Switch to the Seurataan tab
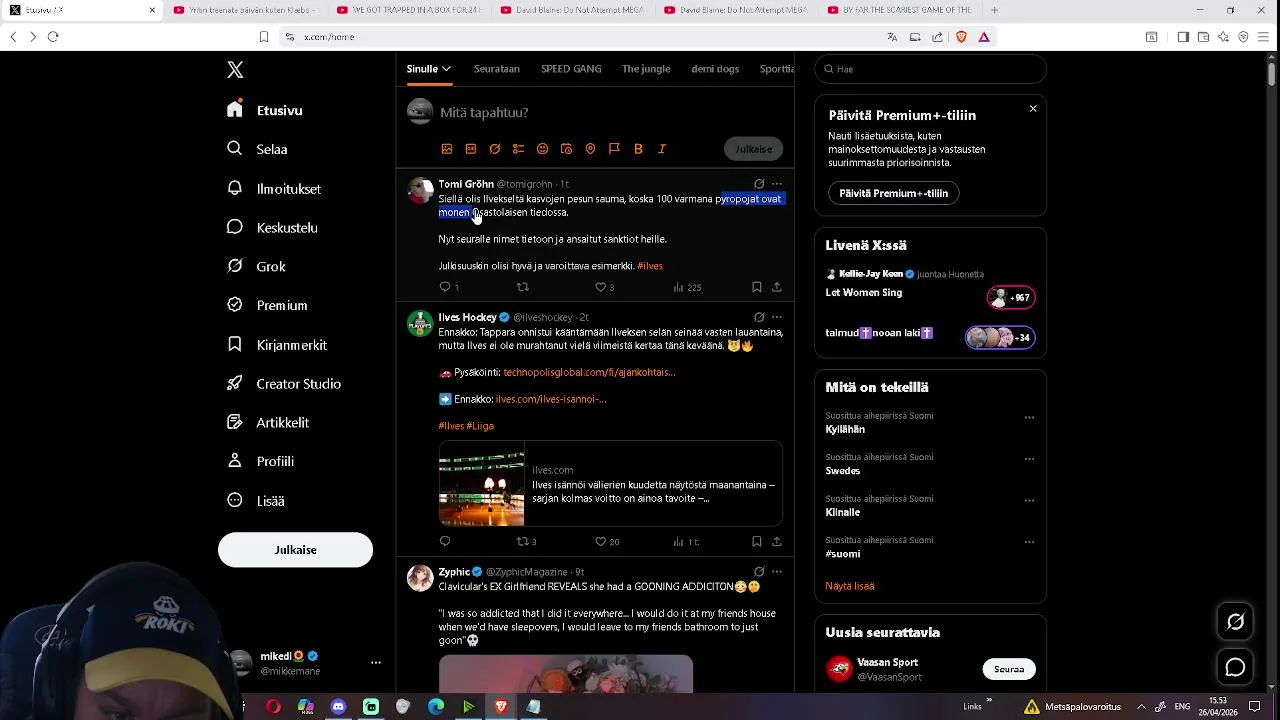The width and height of the screenshot is (1280, 720). click(497, 69)
